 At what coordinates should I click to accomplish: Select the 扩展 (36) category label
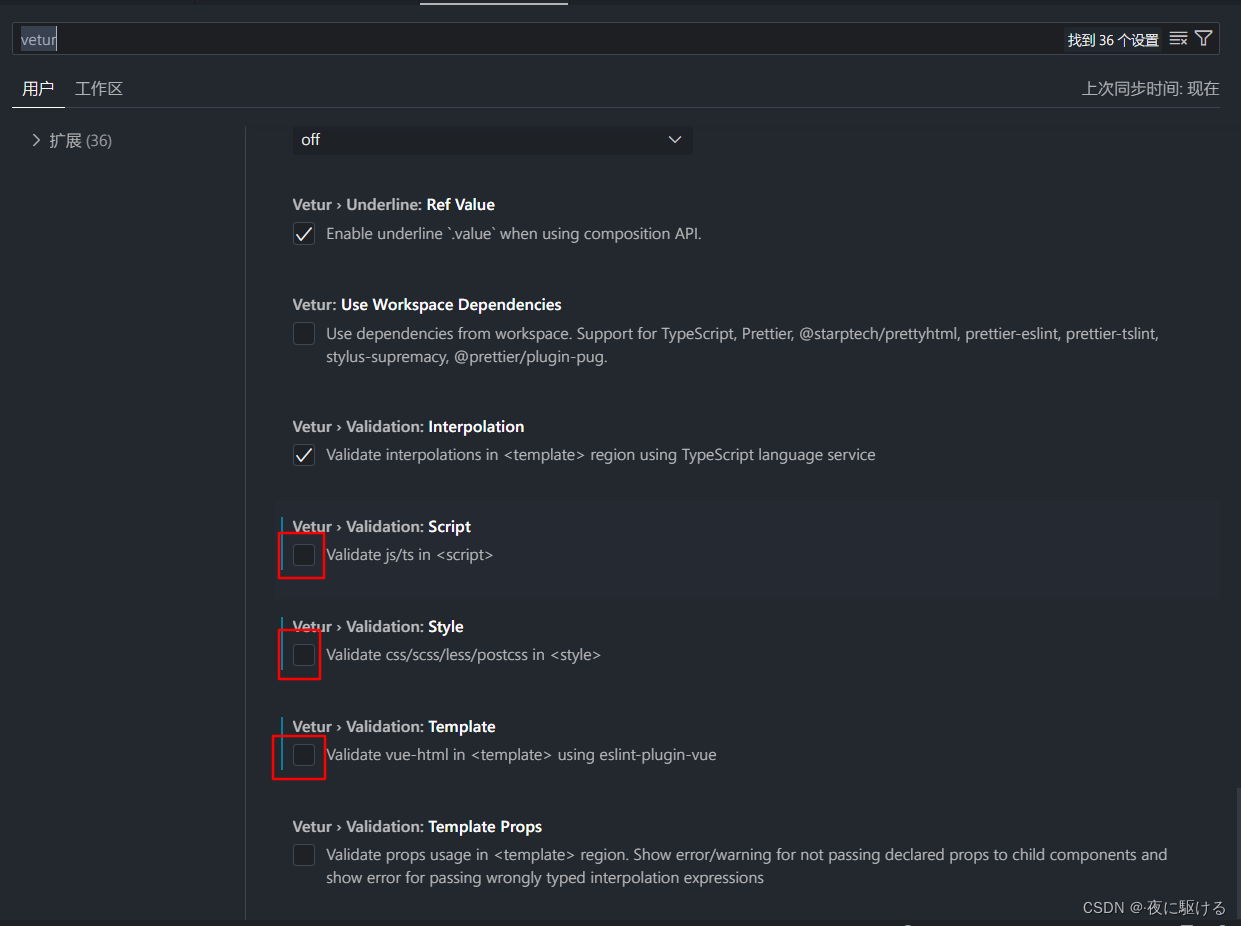point(80,141)
